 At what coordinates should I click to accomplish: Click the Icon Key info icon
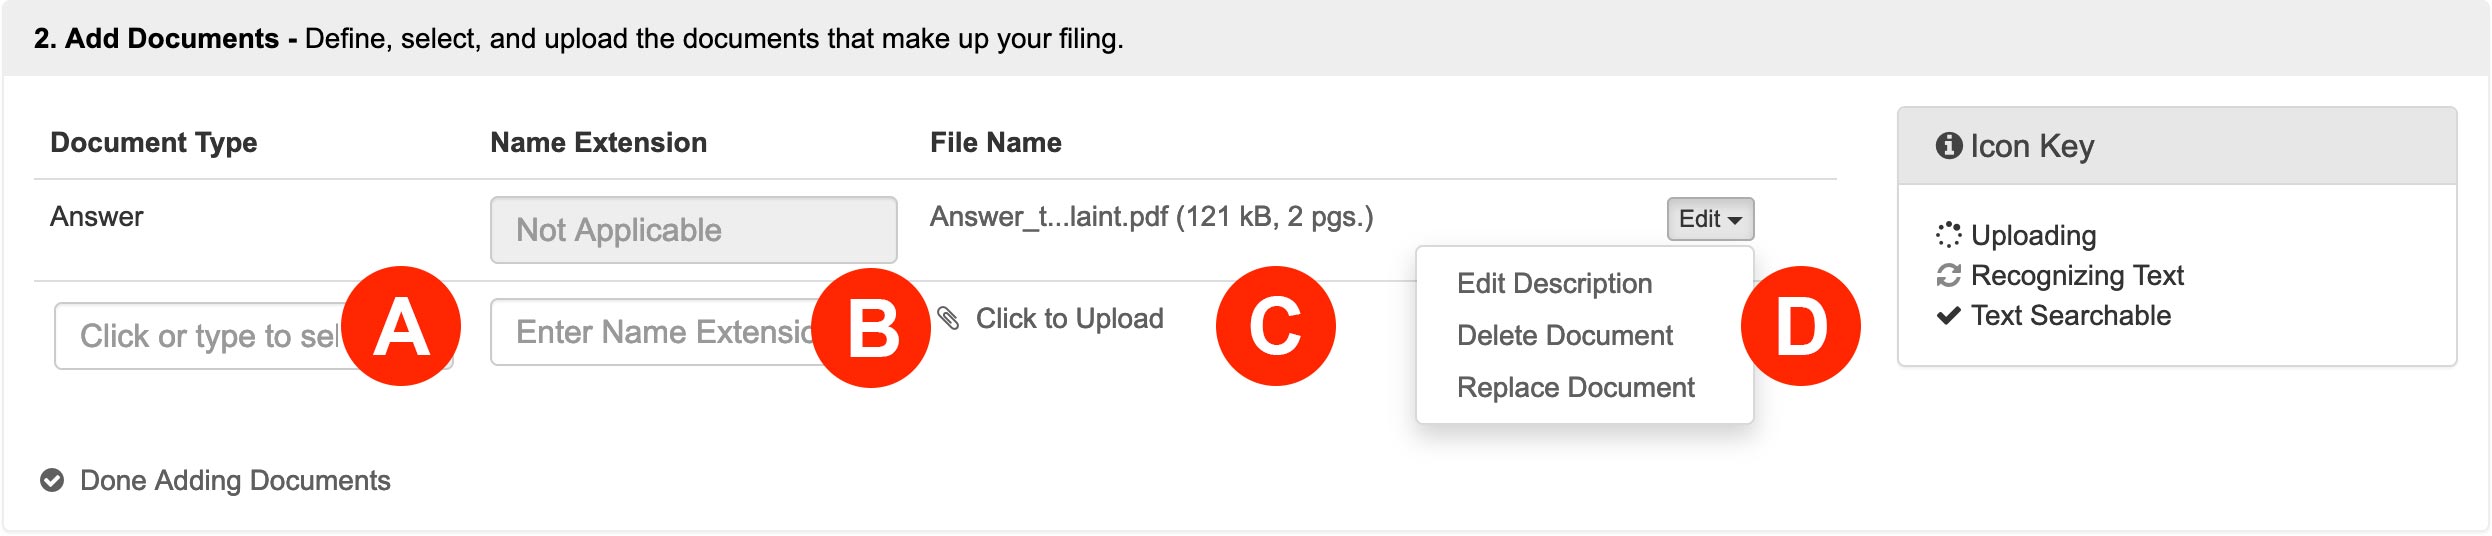(1949, 146)
